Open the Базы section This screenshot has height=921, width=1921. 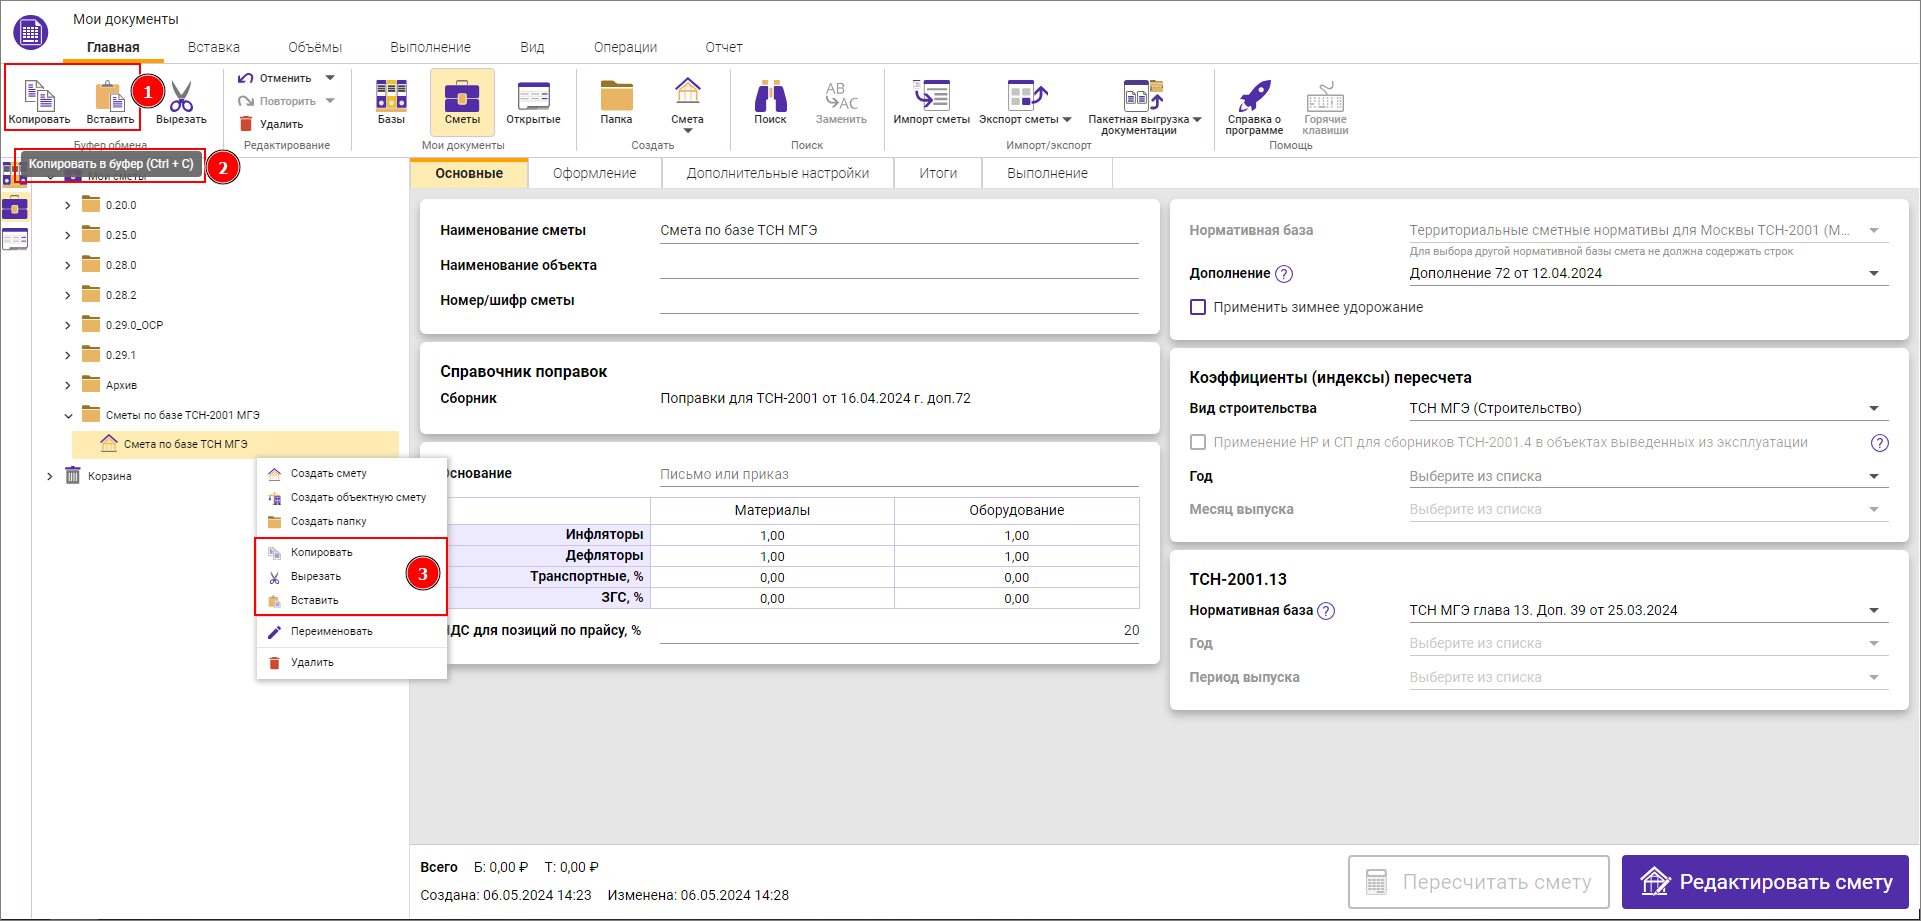[x=391, y=101]
